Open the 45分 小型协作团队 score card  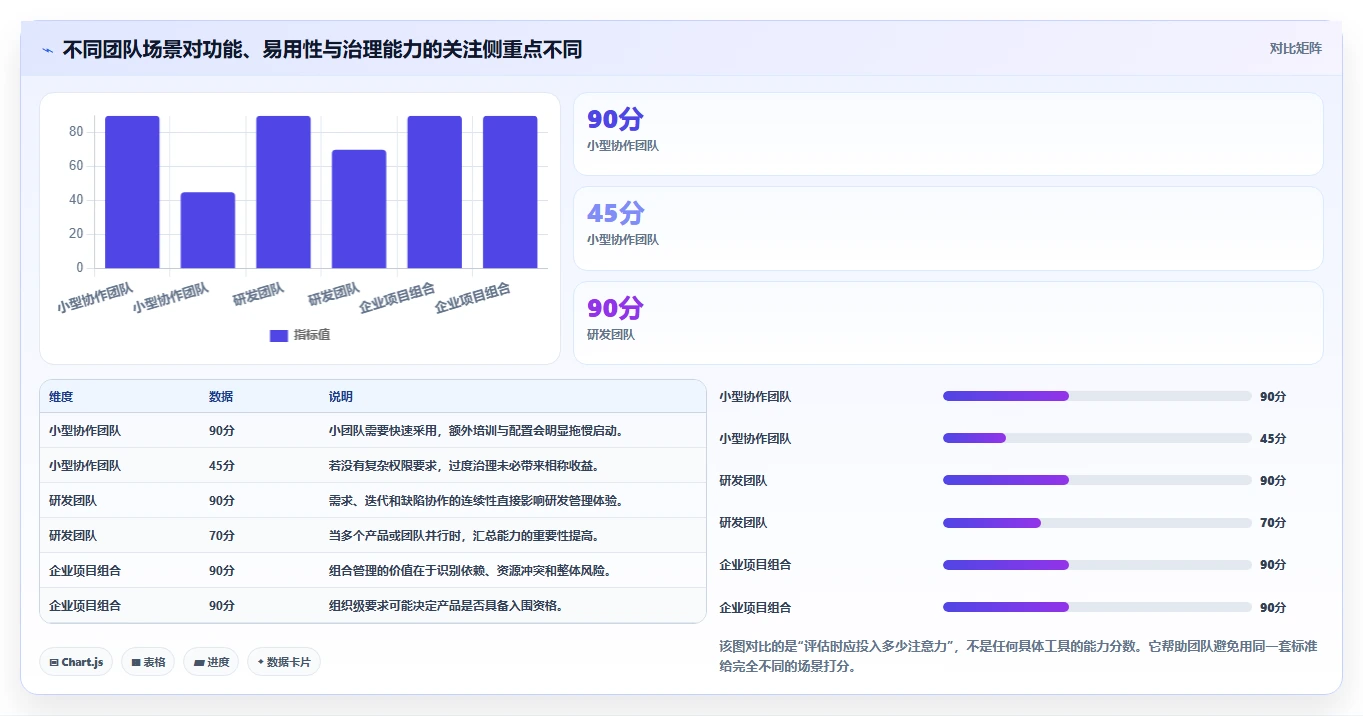[948, 228]
